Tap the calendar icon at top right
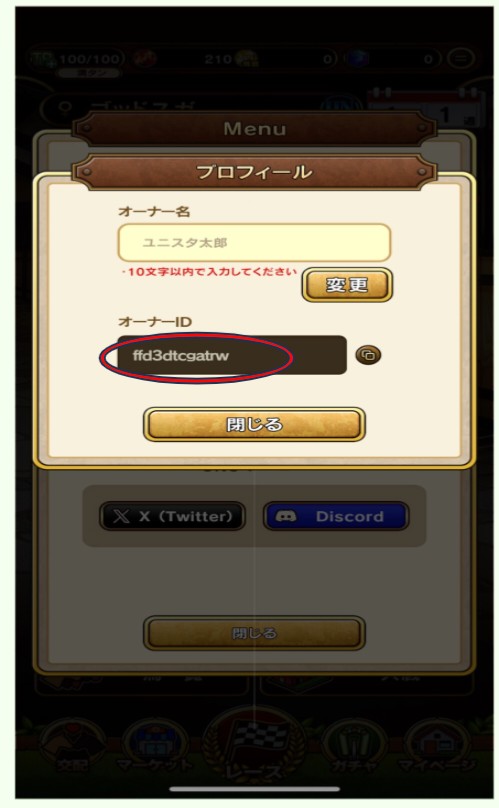The width and height of the screenshot is (499, 808). click(x=426, y=107)
